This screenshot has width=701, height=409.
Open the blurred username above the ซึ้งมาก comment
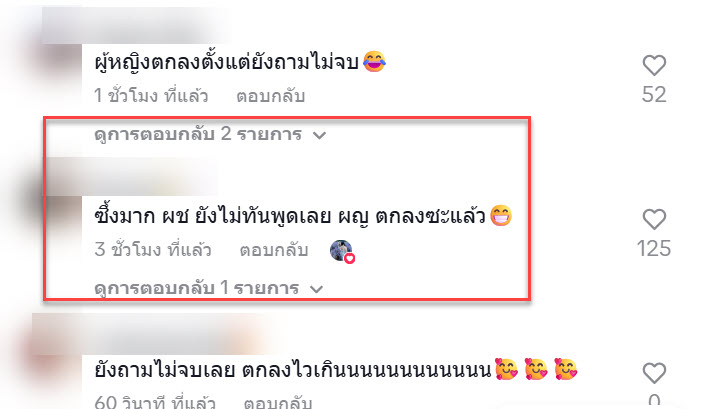[x=134, y=177]
